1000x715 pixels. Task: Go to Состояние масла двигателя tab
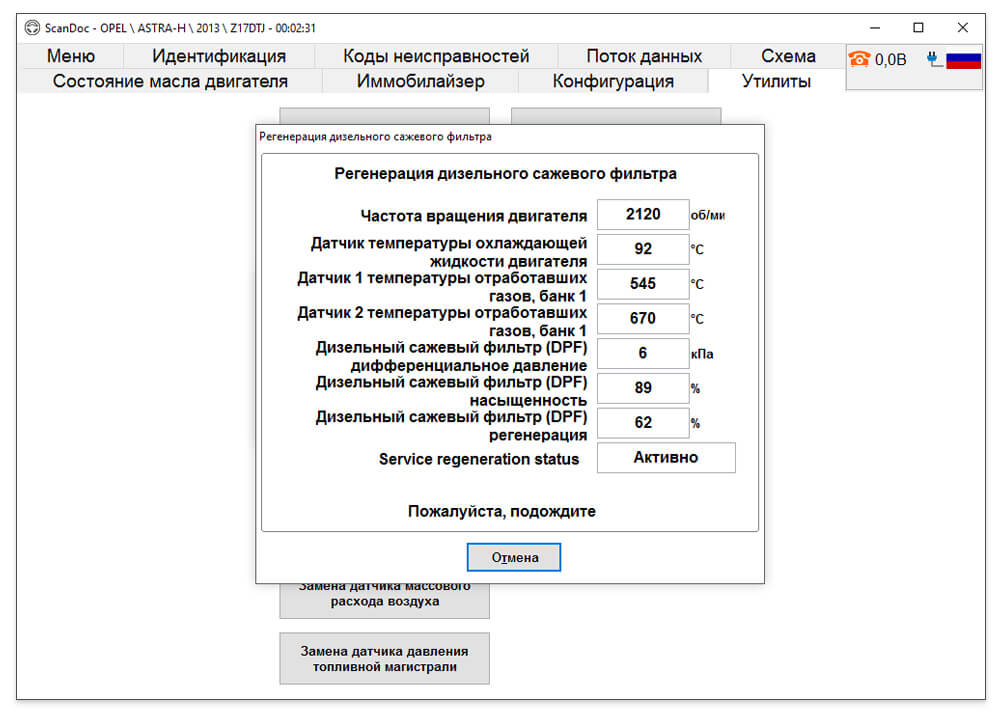170,81
